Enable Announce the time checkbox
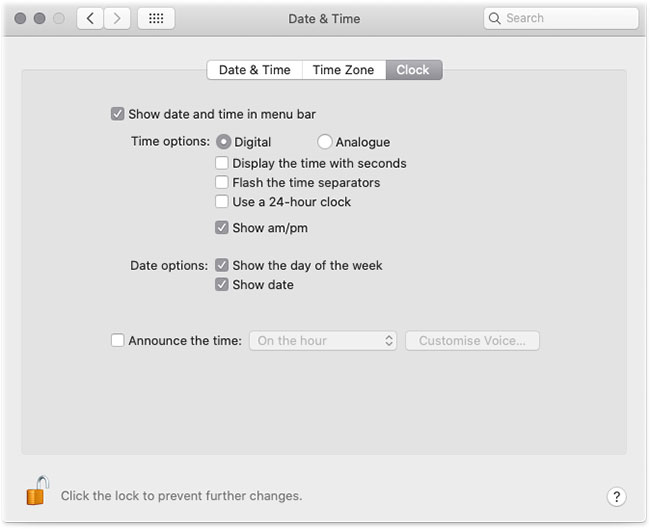The image size is (650, 529). (117, 340)
